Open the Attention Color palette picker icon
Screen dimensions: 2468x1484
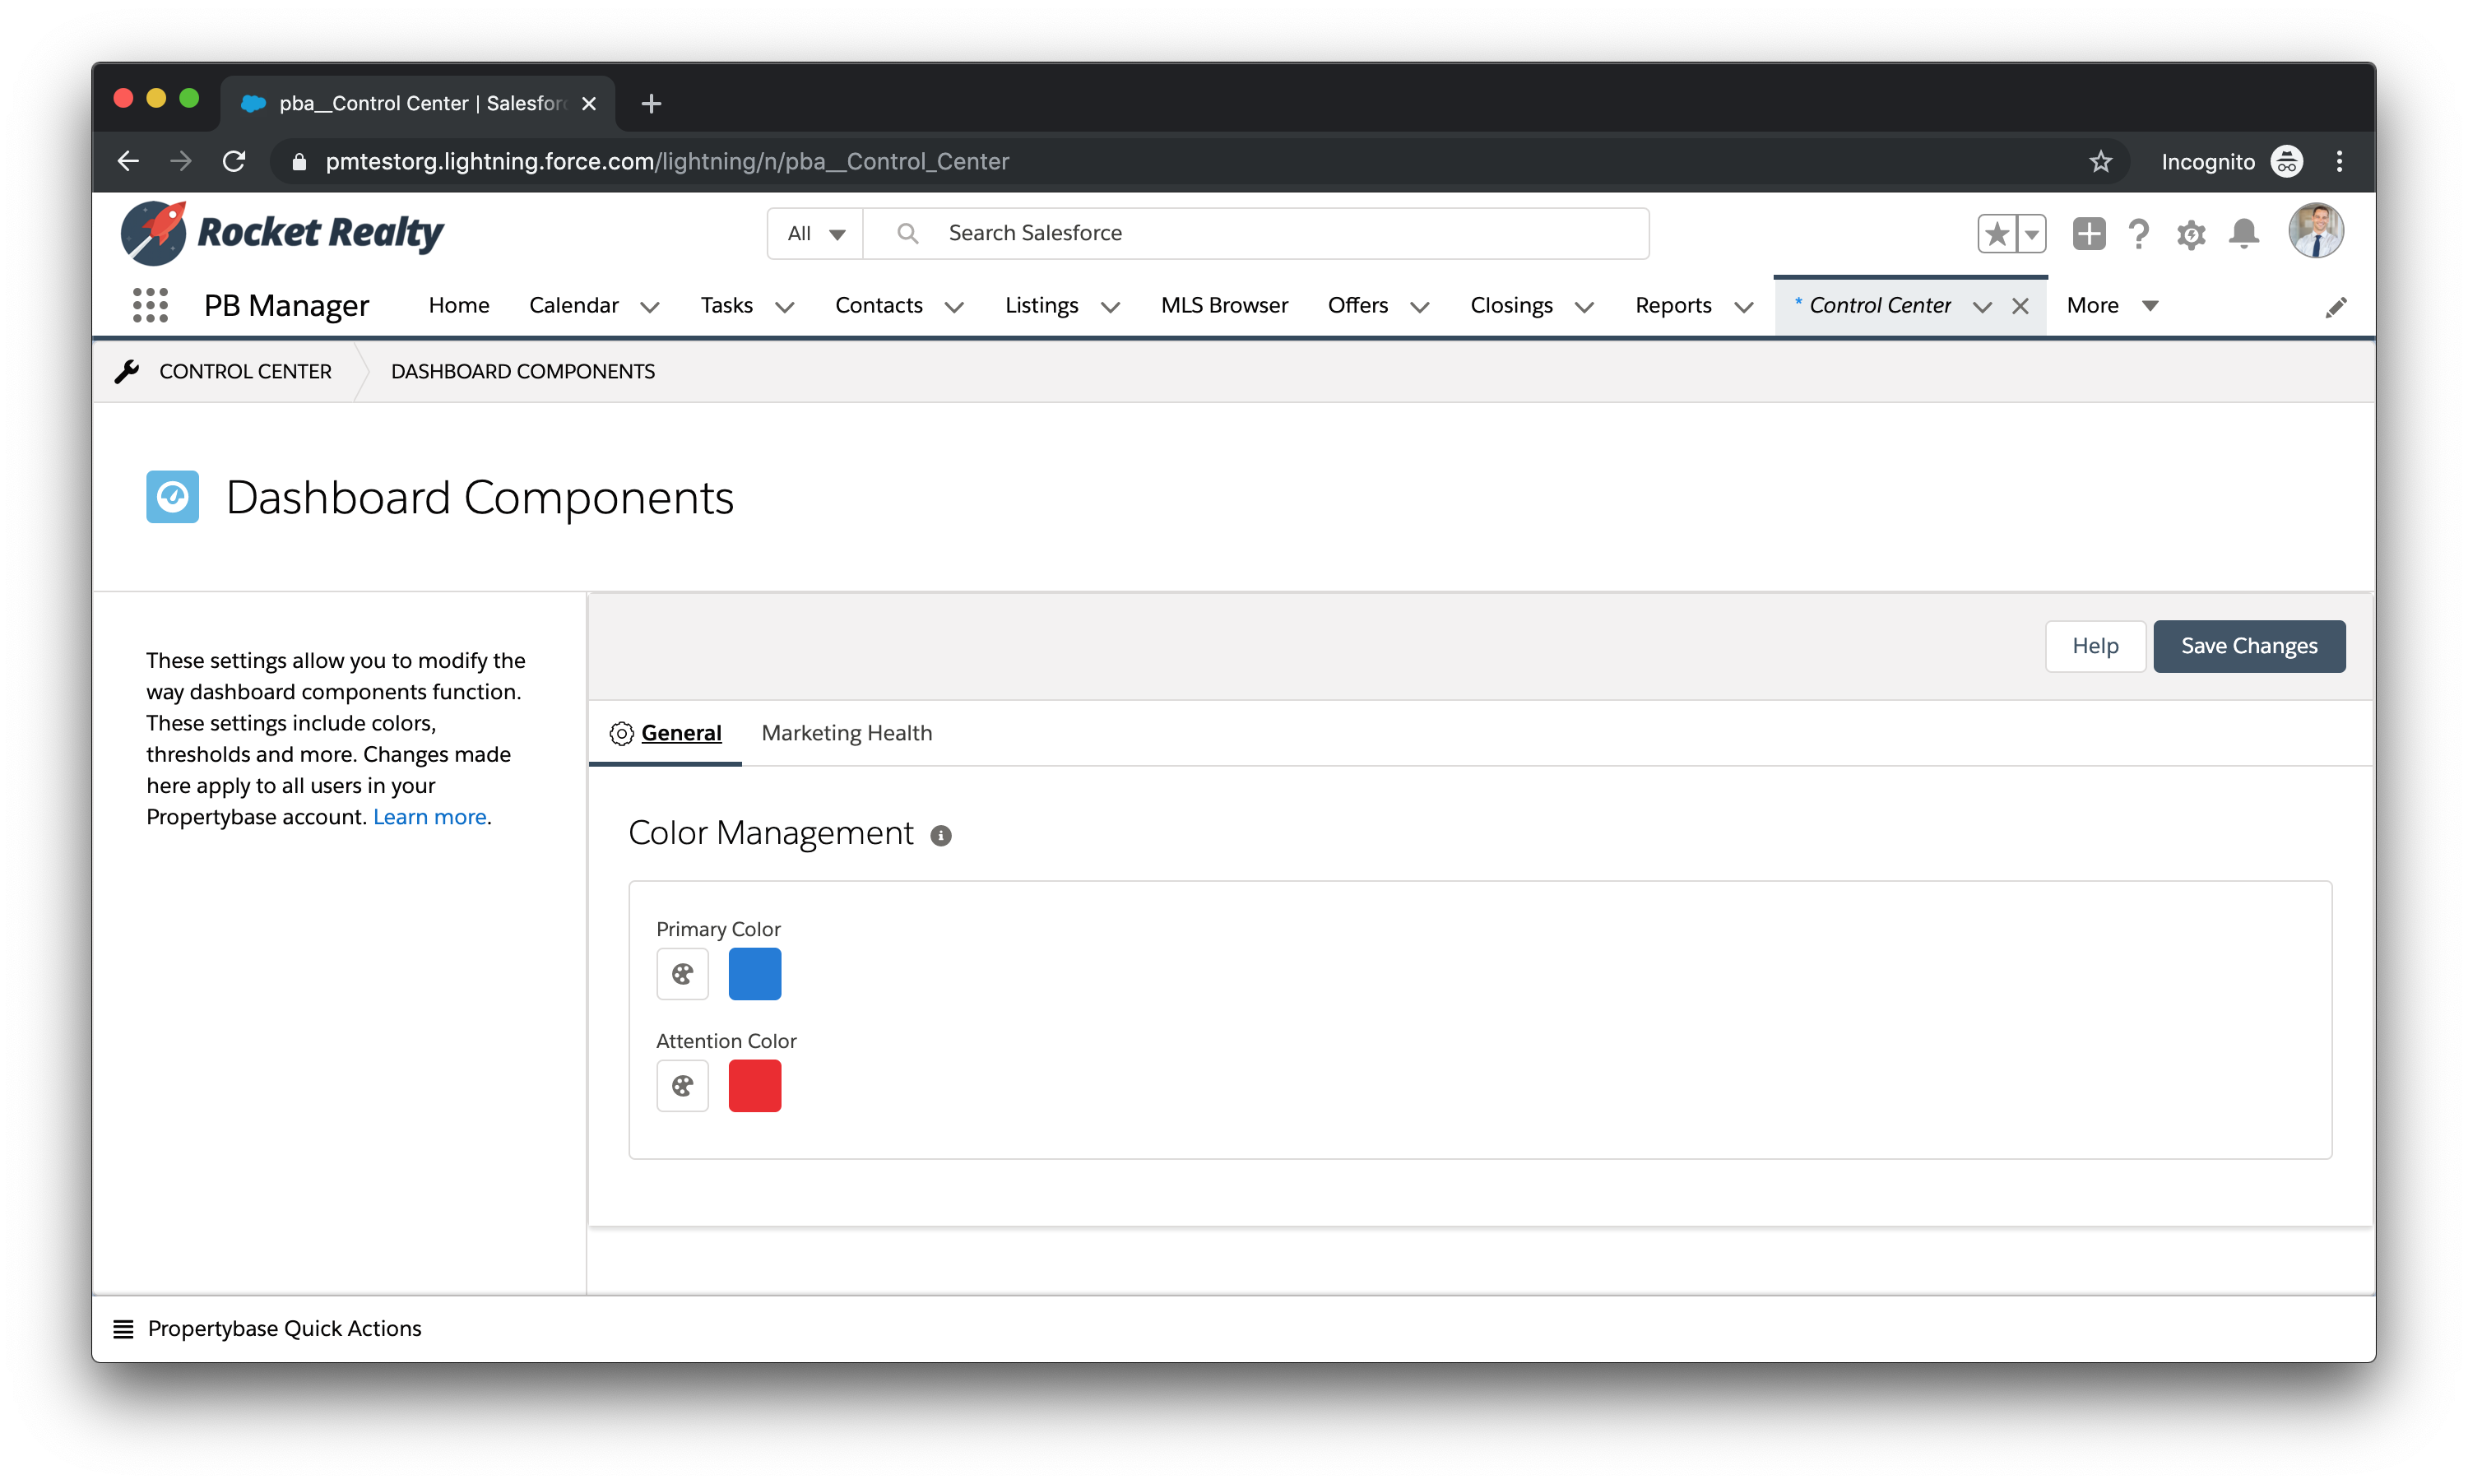pyautogui.click(x=682, y=1086)
